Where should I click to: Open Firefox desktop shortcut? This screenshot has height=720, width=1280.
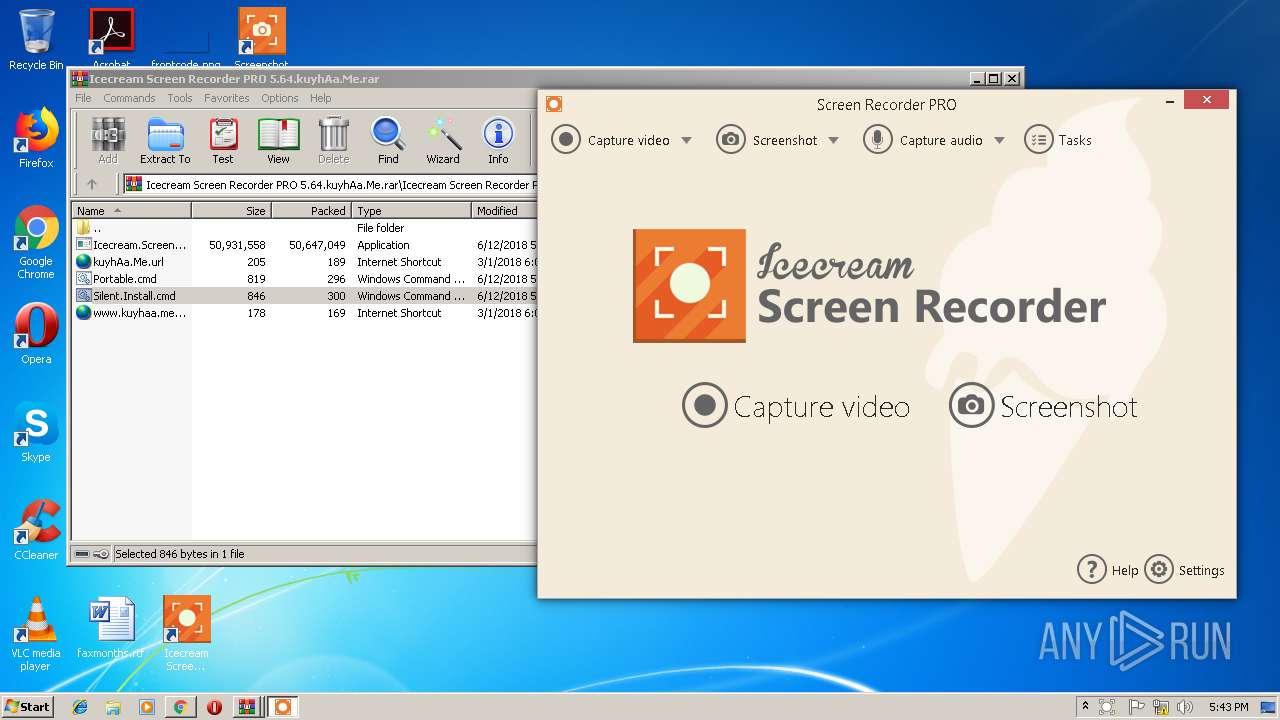point(36,138)
